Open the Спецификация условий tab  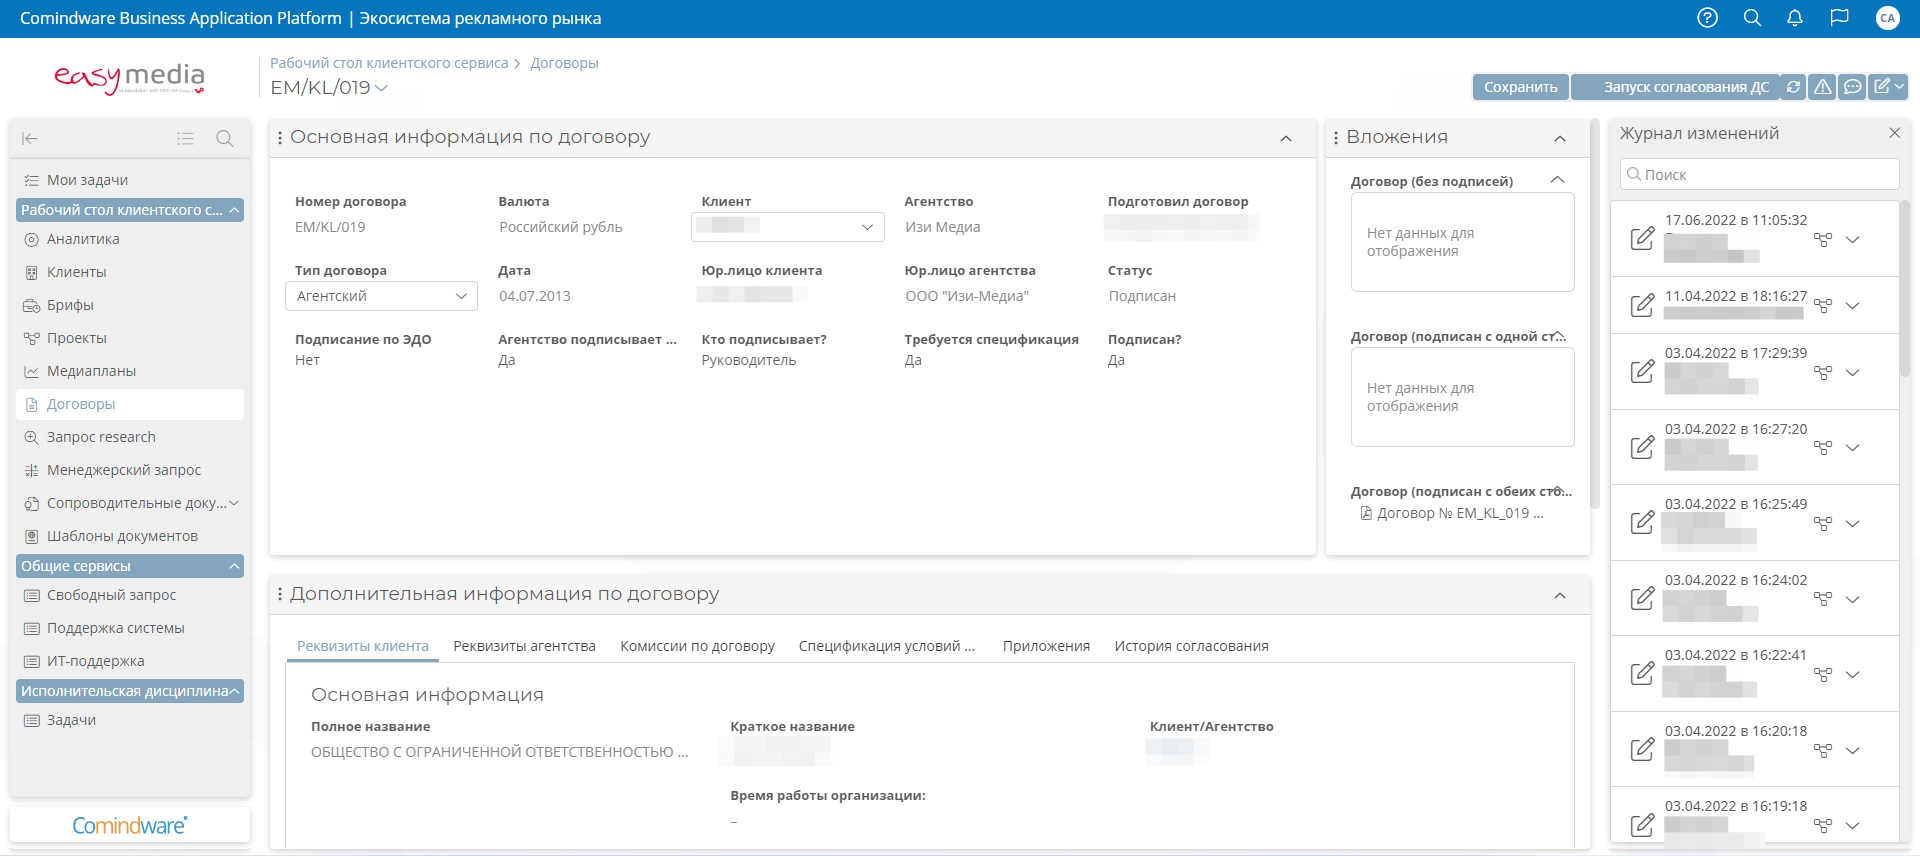887,646
